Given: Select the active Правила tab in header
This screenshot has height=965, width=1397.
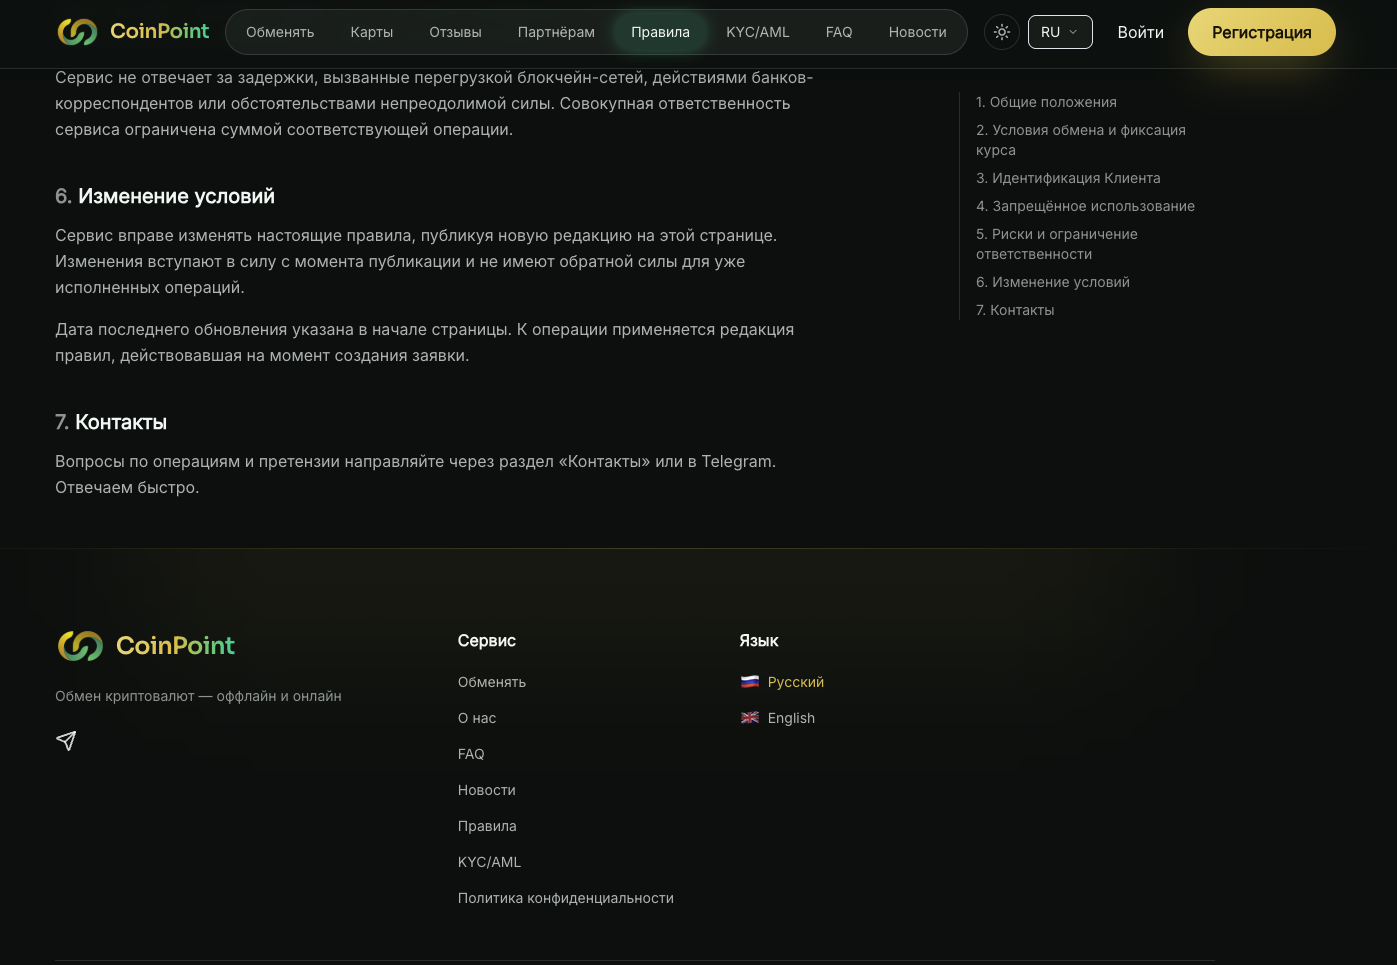Looking at the screenshot, I should pos(660,32).
